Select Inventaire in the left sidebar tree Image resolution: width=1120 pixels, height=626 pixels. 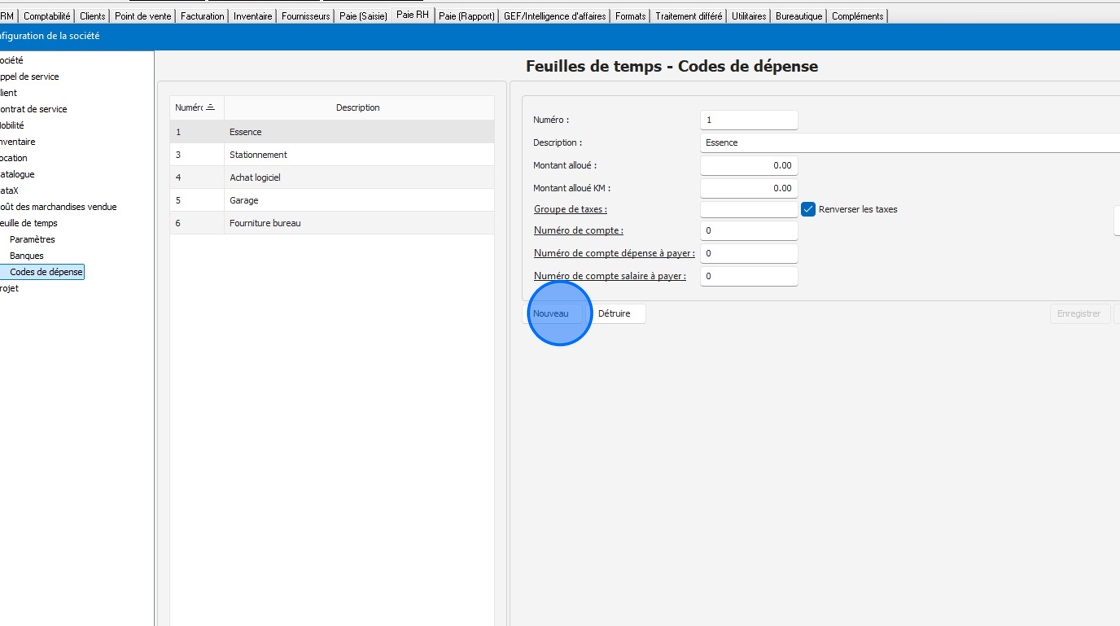coord(17,141)
